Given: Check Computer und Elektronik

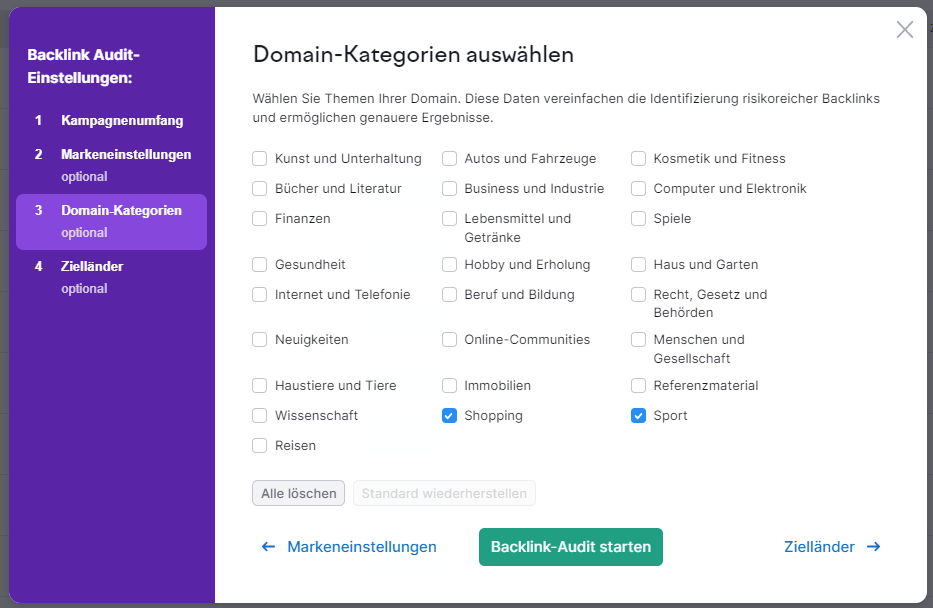Looking at the screenshot, I should 638,188.
